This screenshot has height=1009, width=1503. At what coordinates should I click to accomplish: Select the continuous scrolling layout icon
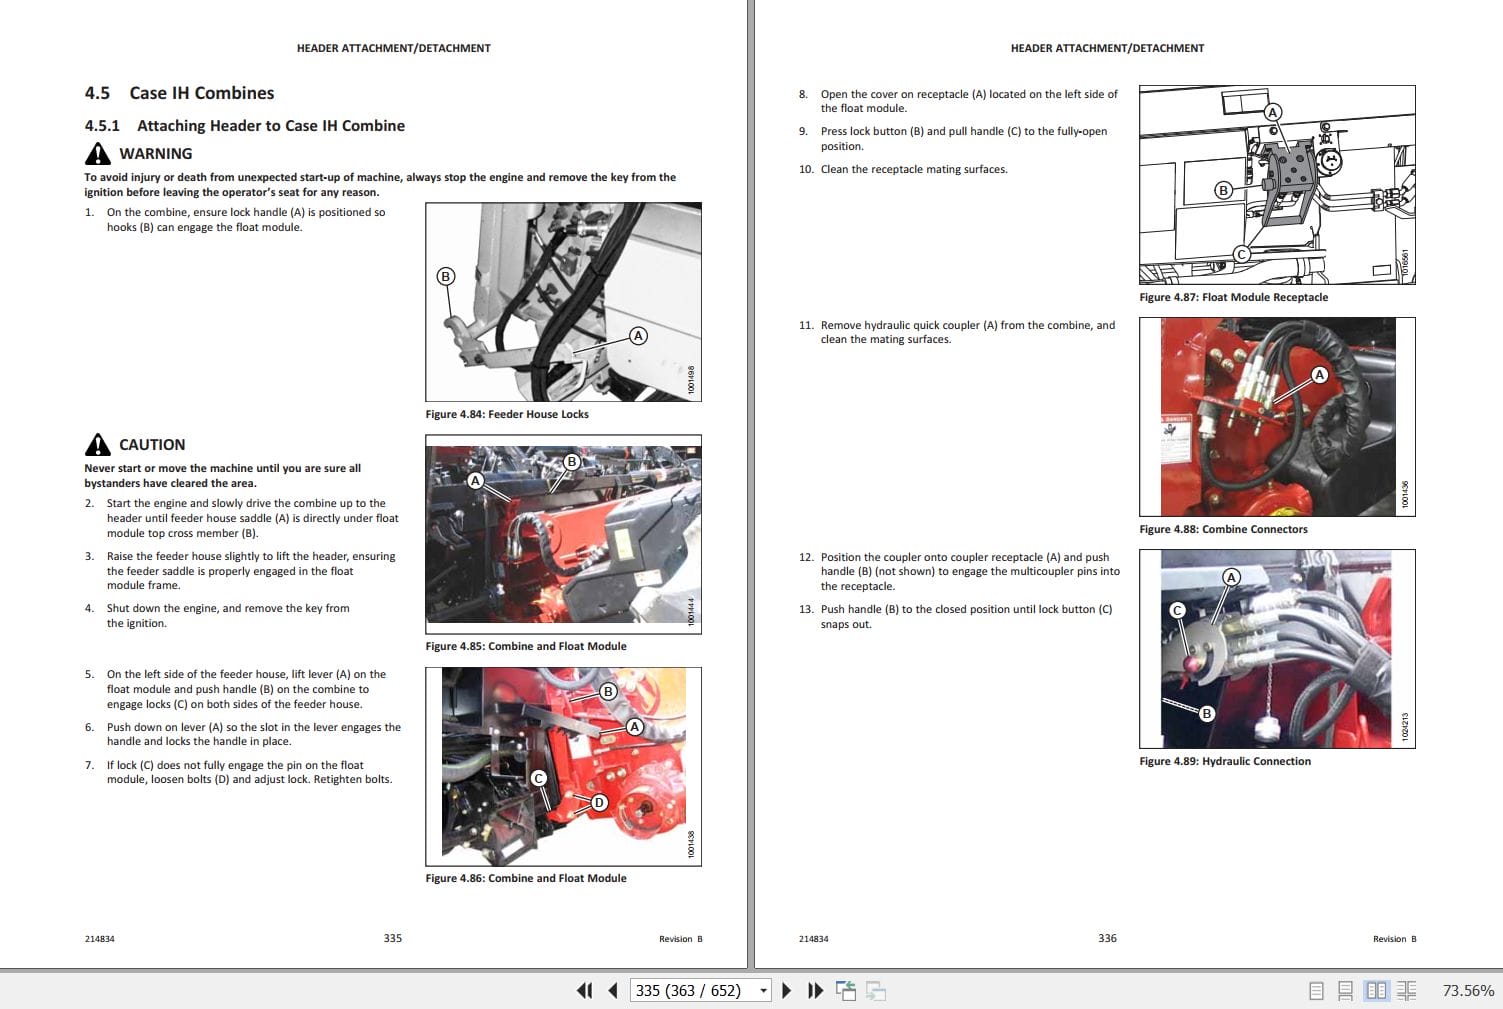click(1344, 990)
